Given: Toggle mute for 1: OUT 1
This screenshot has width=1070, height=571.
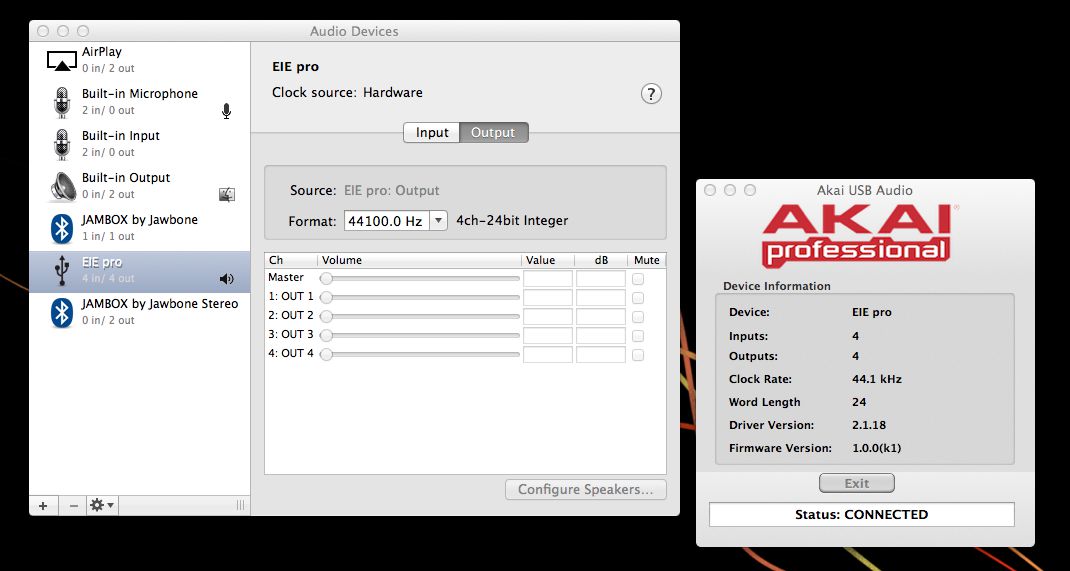Looking at the screenshot, I should point(637,297).
